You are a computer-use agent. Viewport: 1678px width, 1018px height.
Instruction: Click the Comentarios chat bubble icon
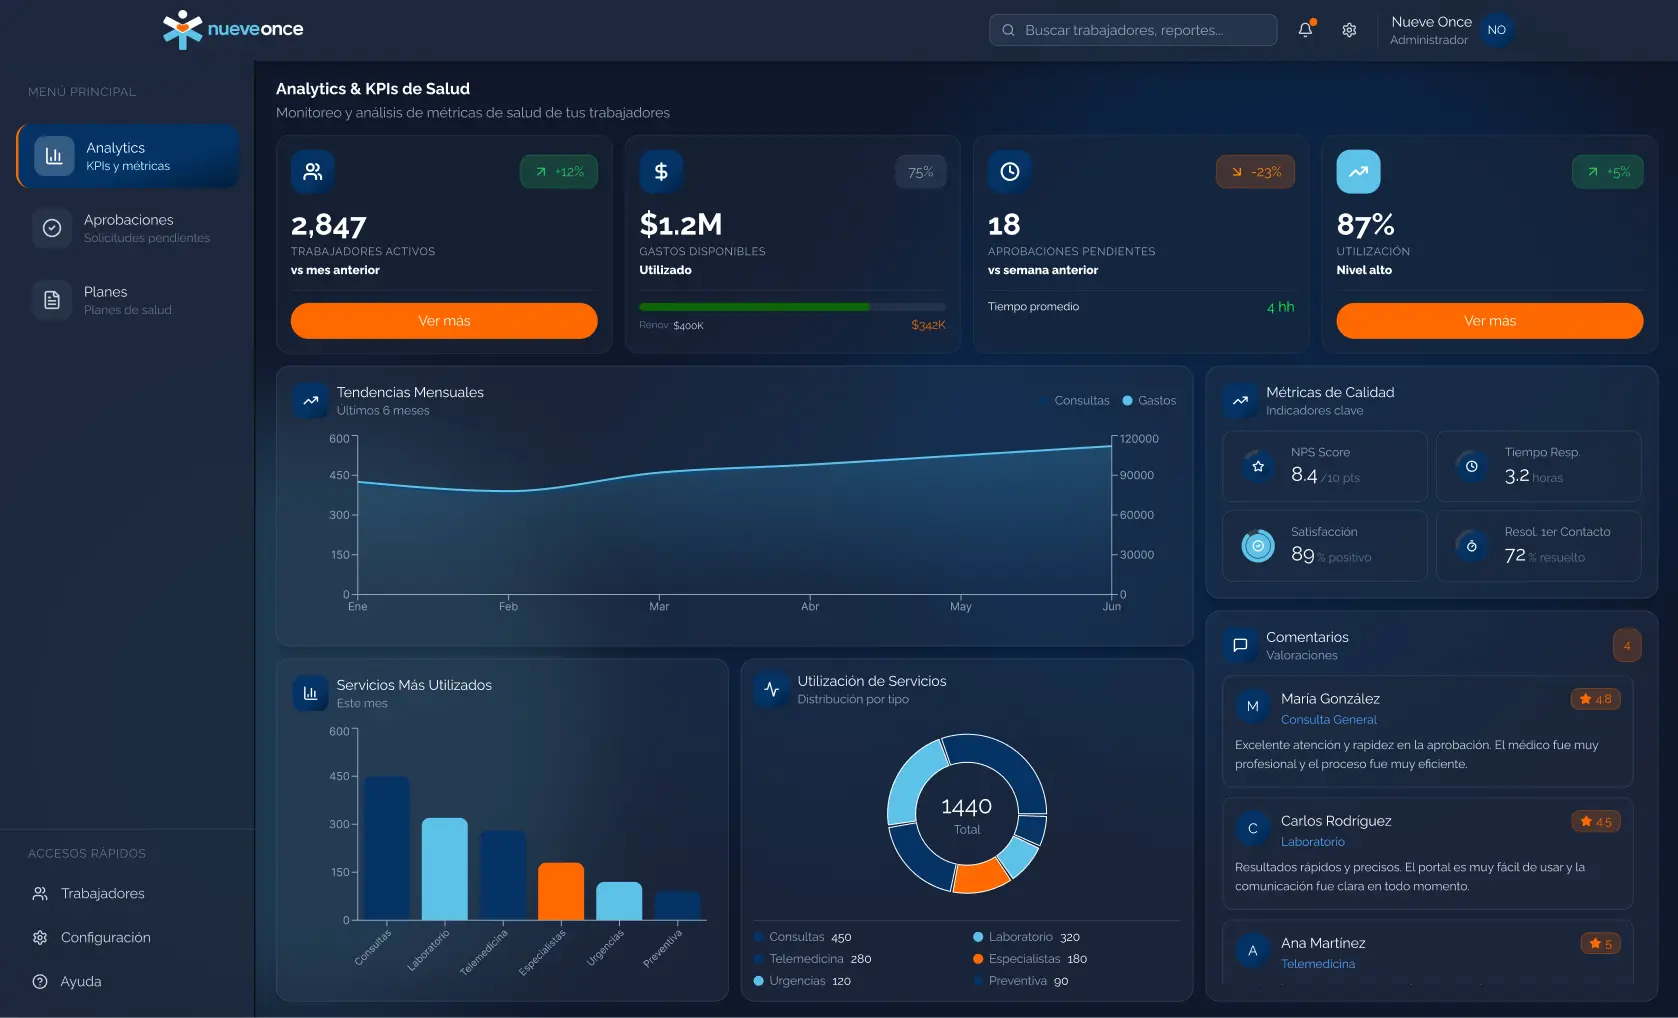[1240, 645]
